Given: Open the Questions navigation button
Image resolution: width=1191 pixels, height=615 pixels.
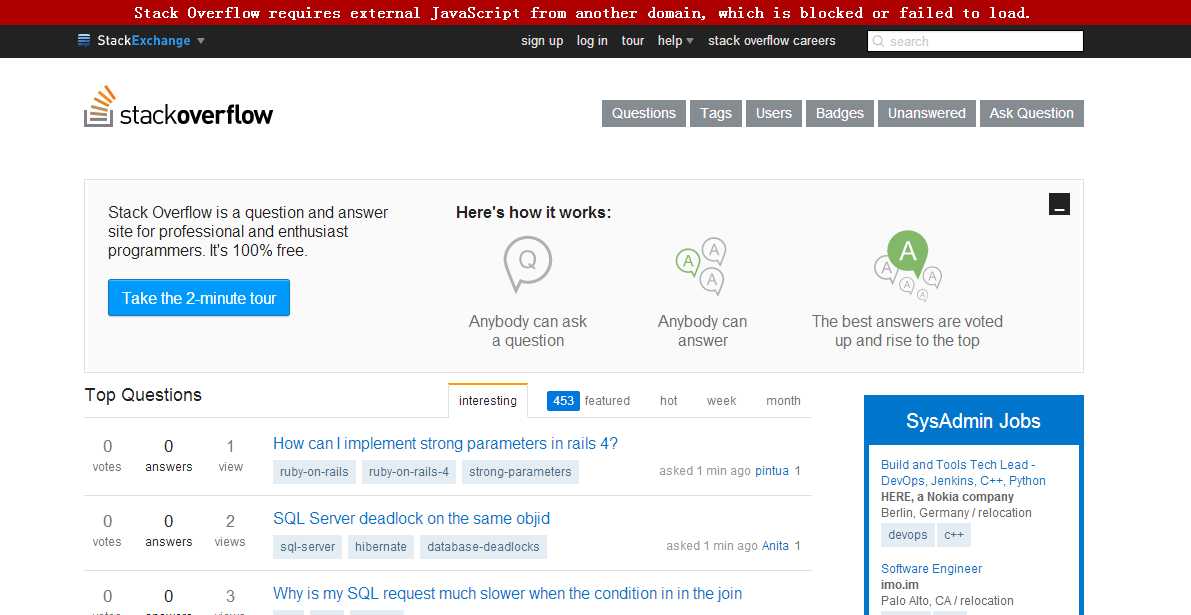Looking at the screenshot, I should (644, 113).
